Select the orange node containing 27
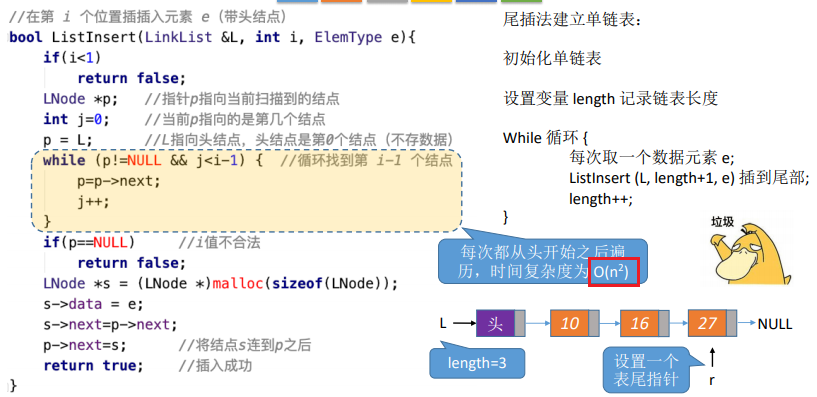Image resolution: width=817 pixels, height=397 pixels. pyautogui.click(x=713, y=323)
